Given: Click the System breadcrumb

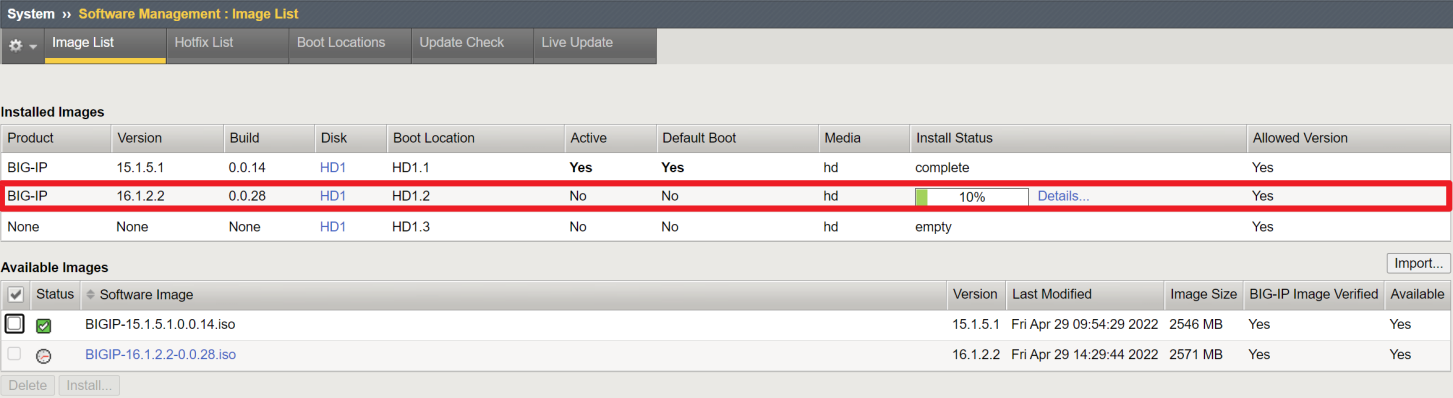Looking at the screenshot, I should pos(31,14).
